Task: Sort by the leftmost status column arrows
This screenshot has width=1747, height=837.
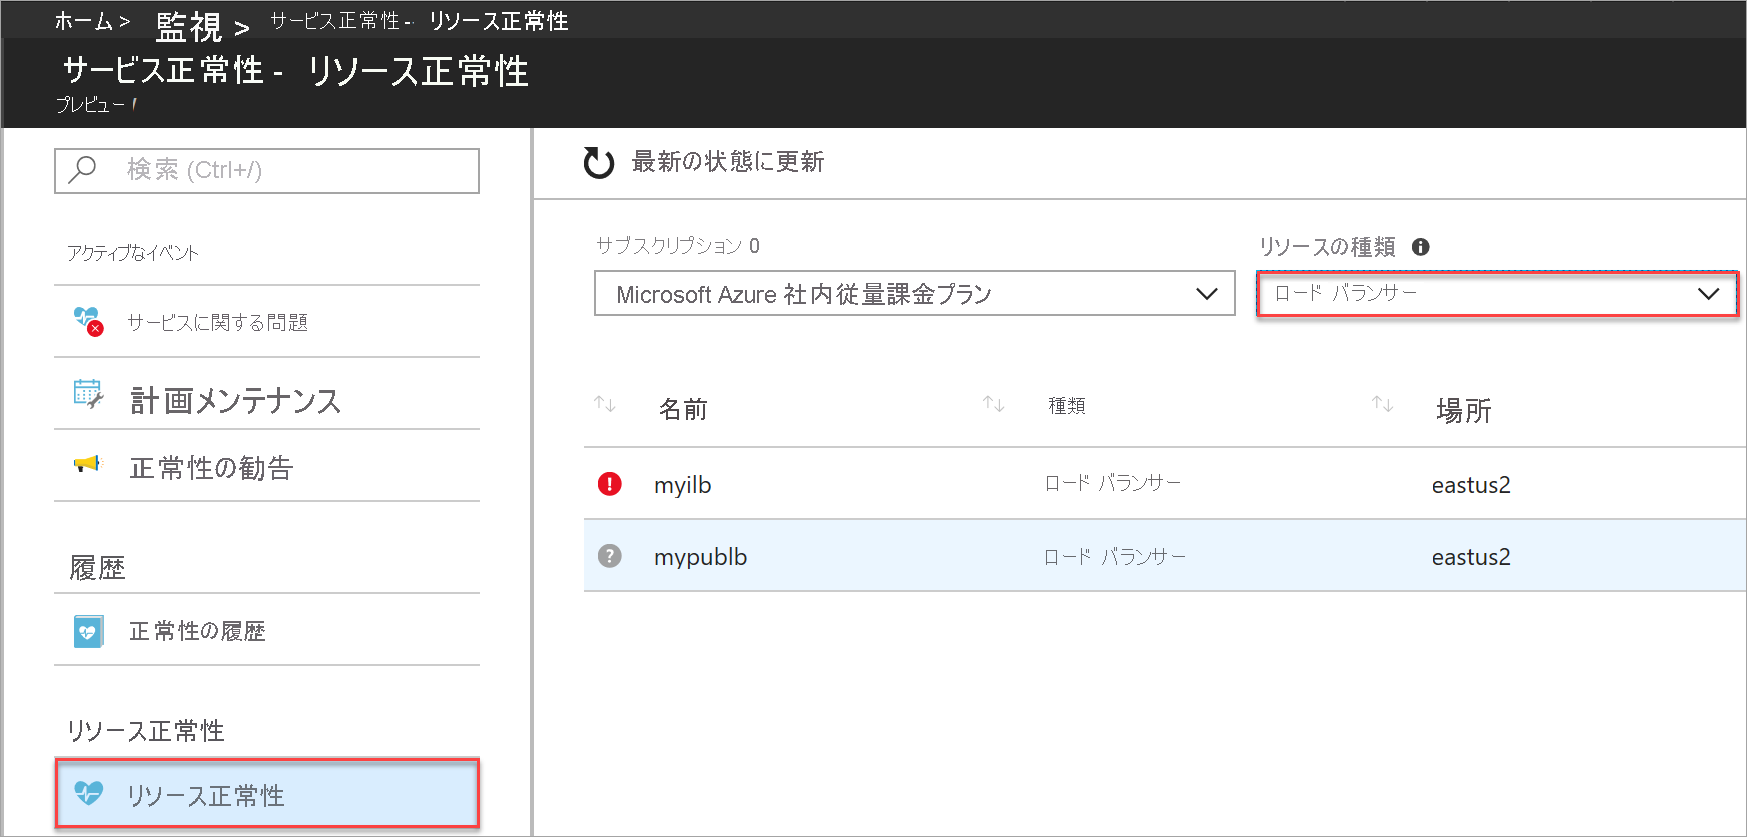Action: 604,404
